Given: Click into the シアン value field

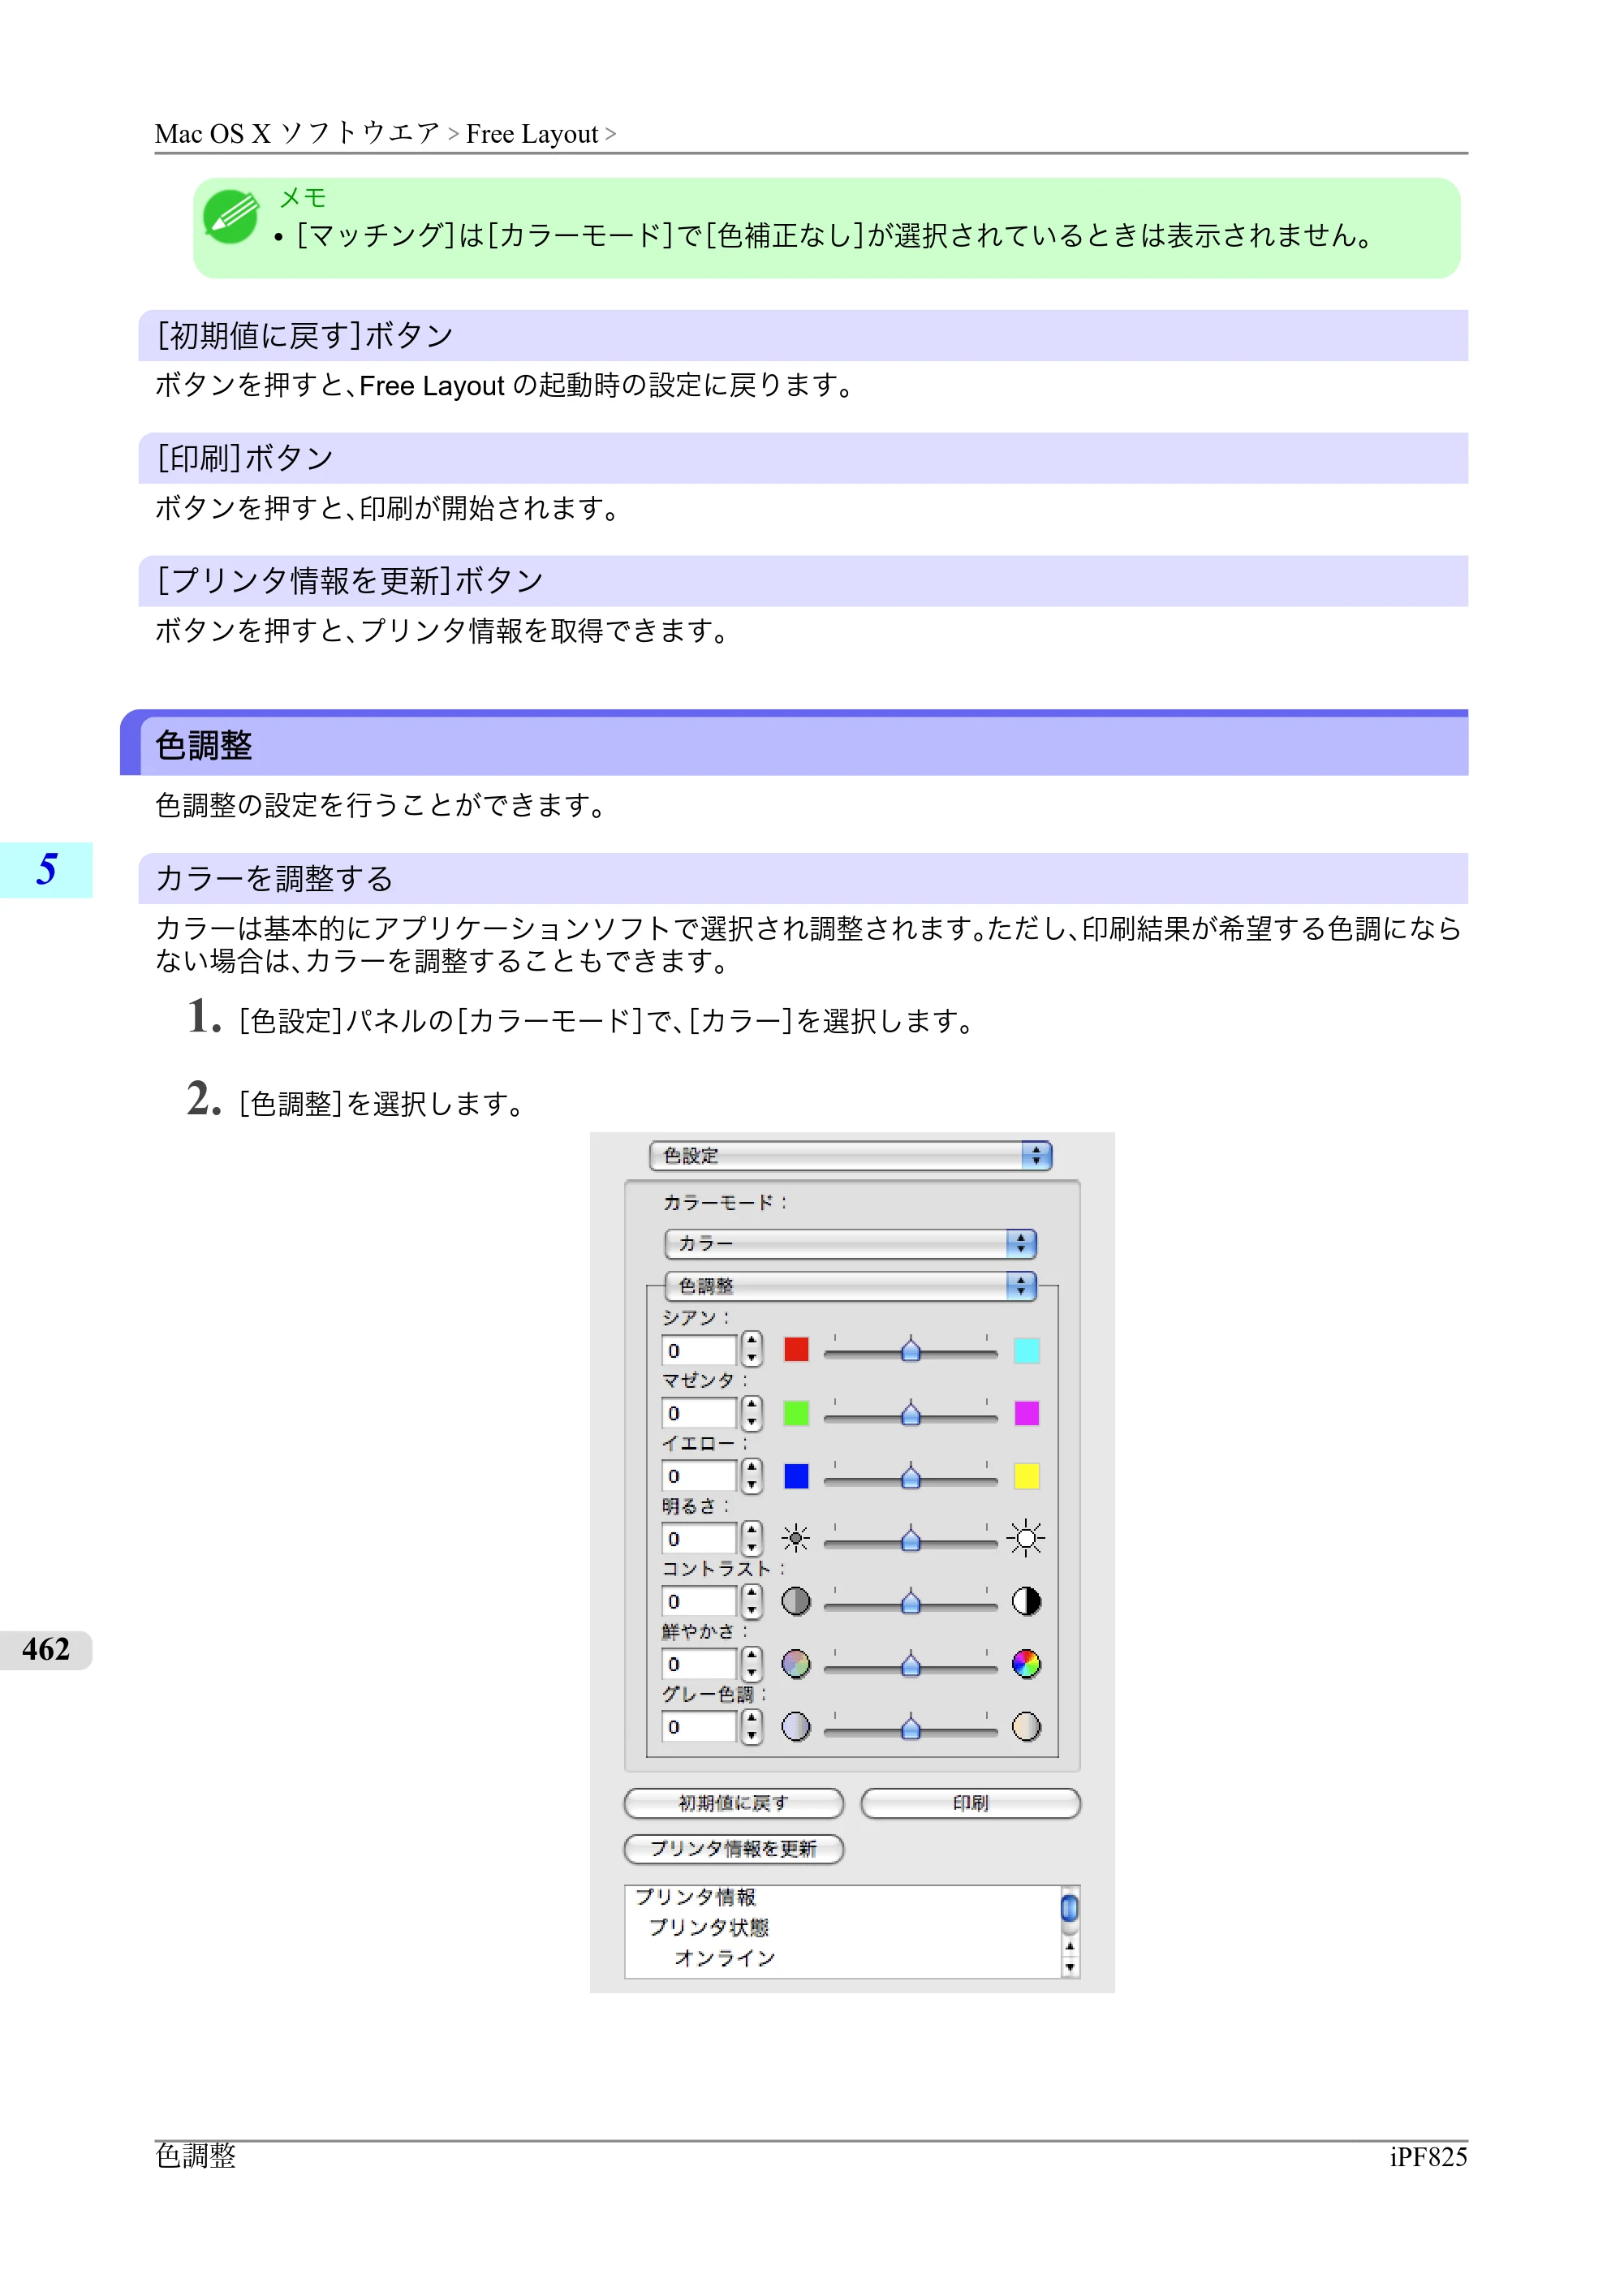Looking at the screenshot, I should pos(699,1350).
